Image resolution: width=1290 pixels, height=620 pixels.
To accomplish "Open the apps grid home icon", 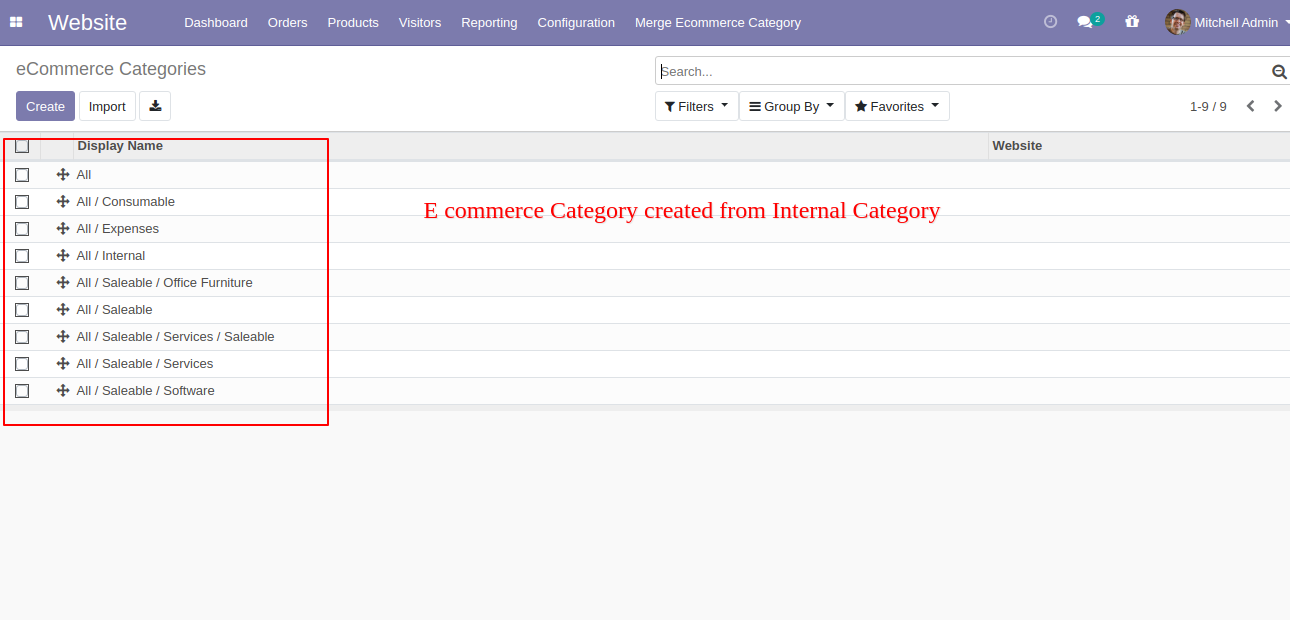I will [16, 22].
